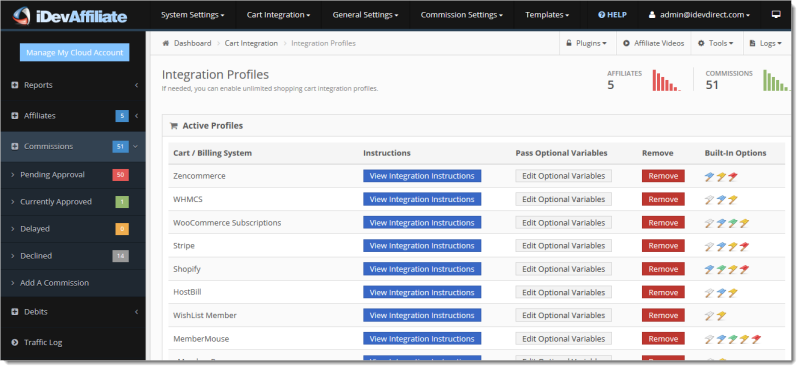
Task: Click the monitor icon in top bar
Action: point(776,15)
